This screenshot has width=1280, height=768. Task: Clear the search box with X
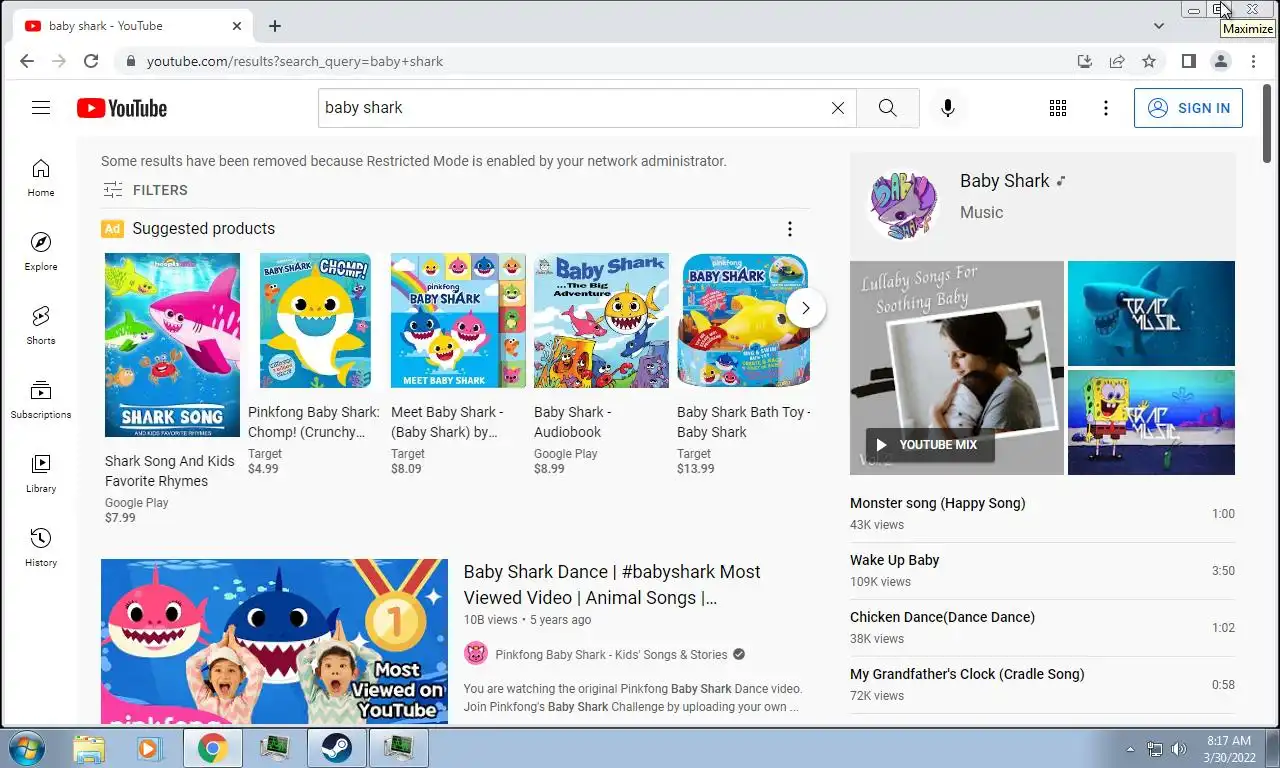838,108
